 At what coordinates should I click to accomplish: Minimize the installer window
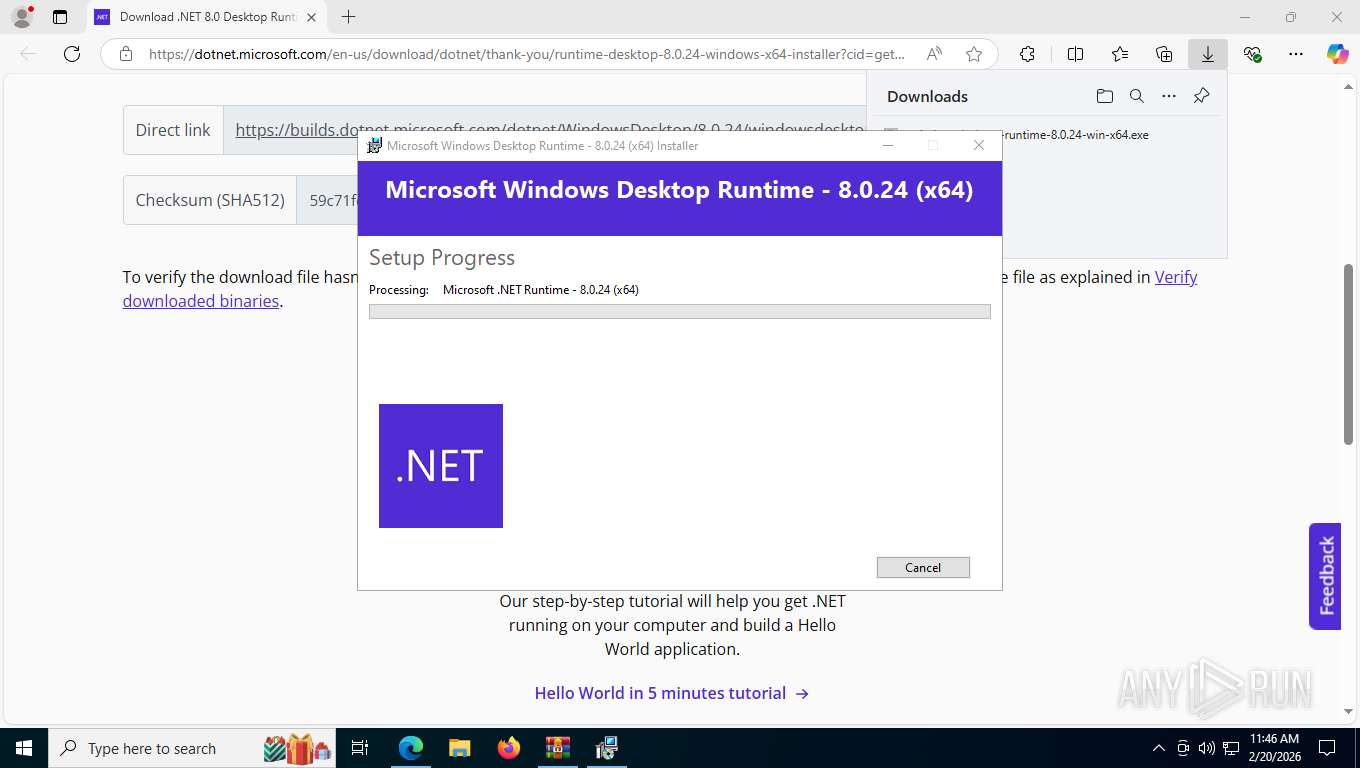click(x=887, y=146)
